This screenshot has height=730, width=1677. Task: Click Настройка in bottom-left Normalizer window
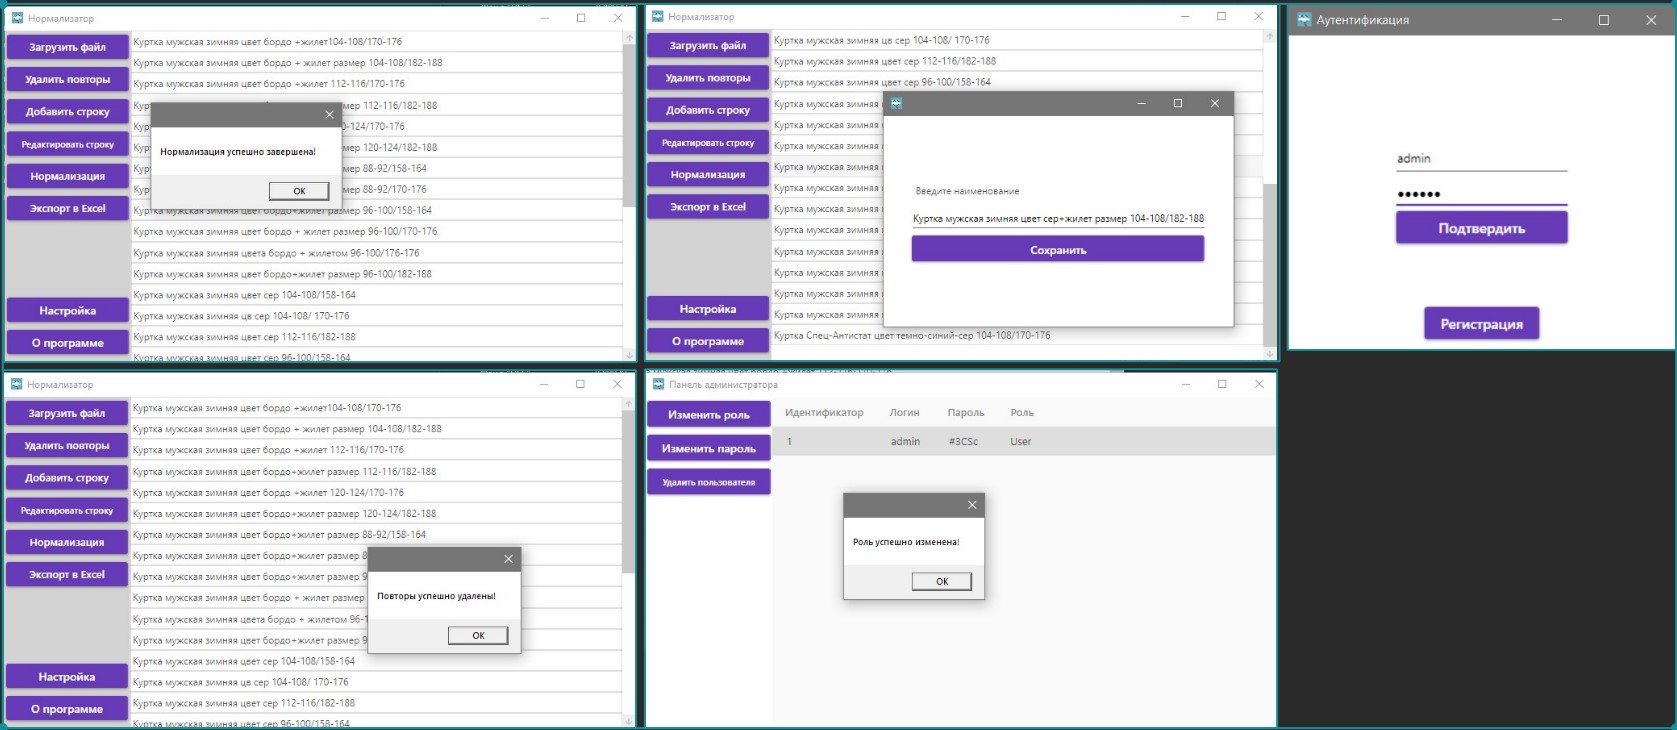pos(67,677)
